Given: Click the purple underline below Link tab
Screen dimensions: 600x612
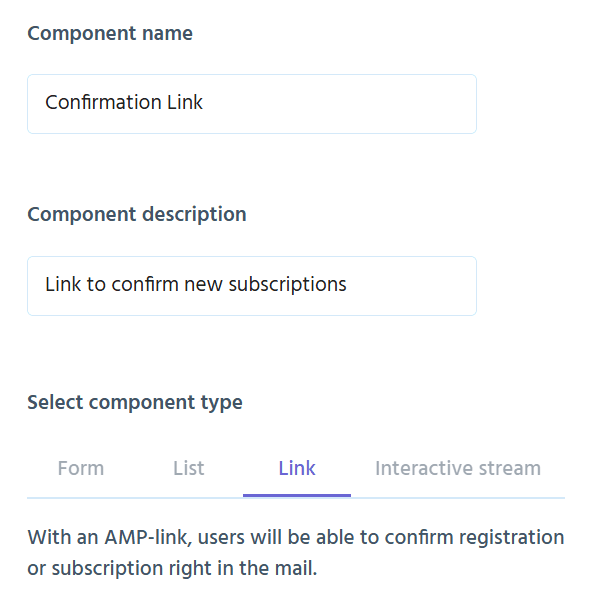Looking at the screenshot, I should point(297,494).
